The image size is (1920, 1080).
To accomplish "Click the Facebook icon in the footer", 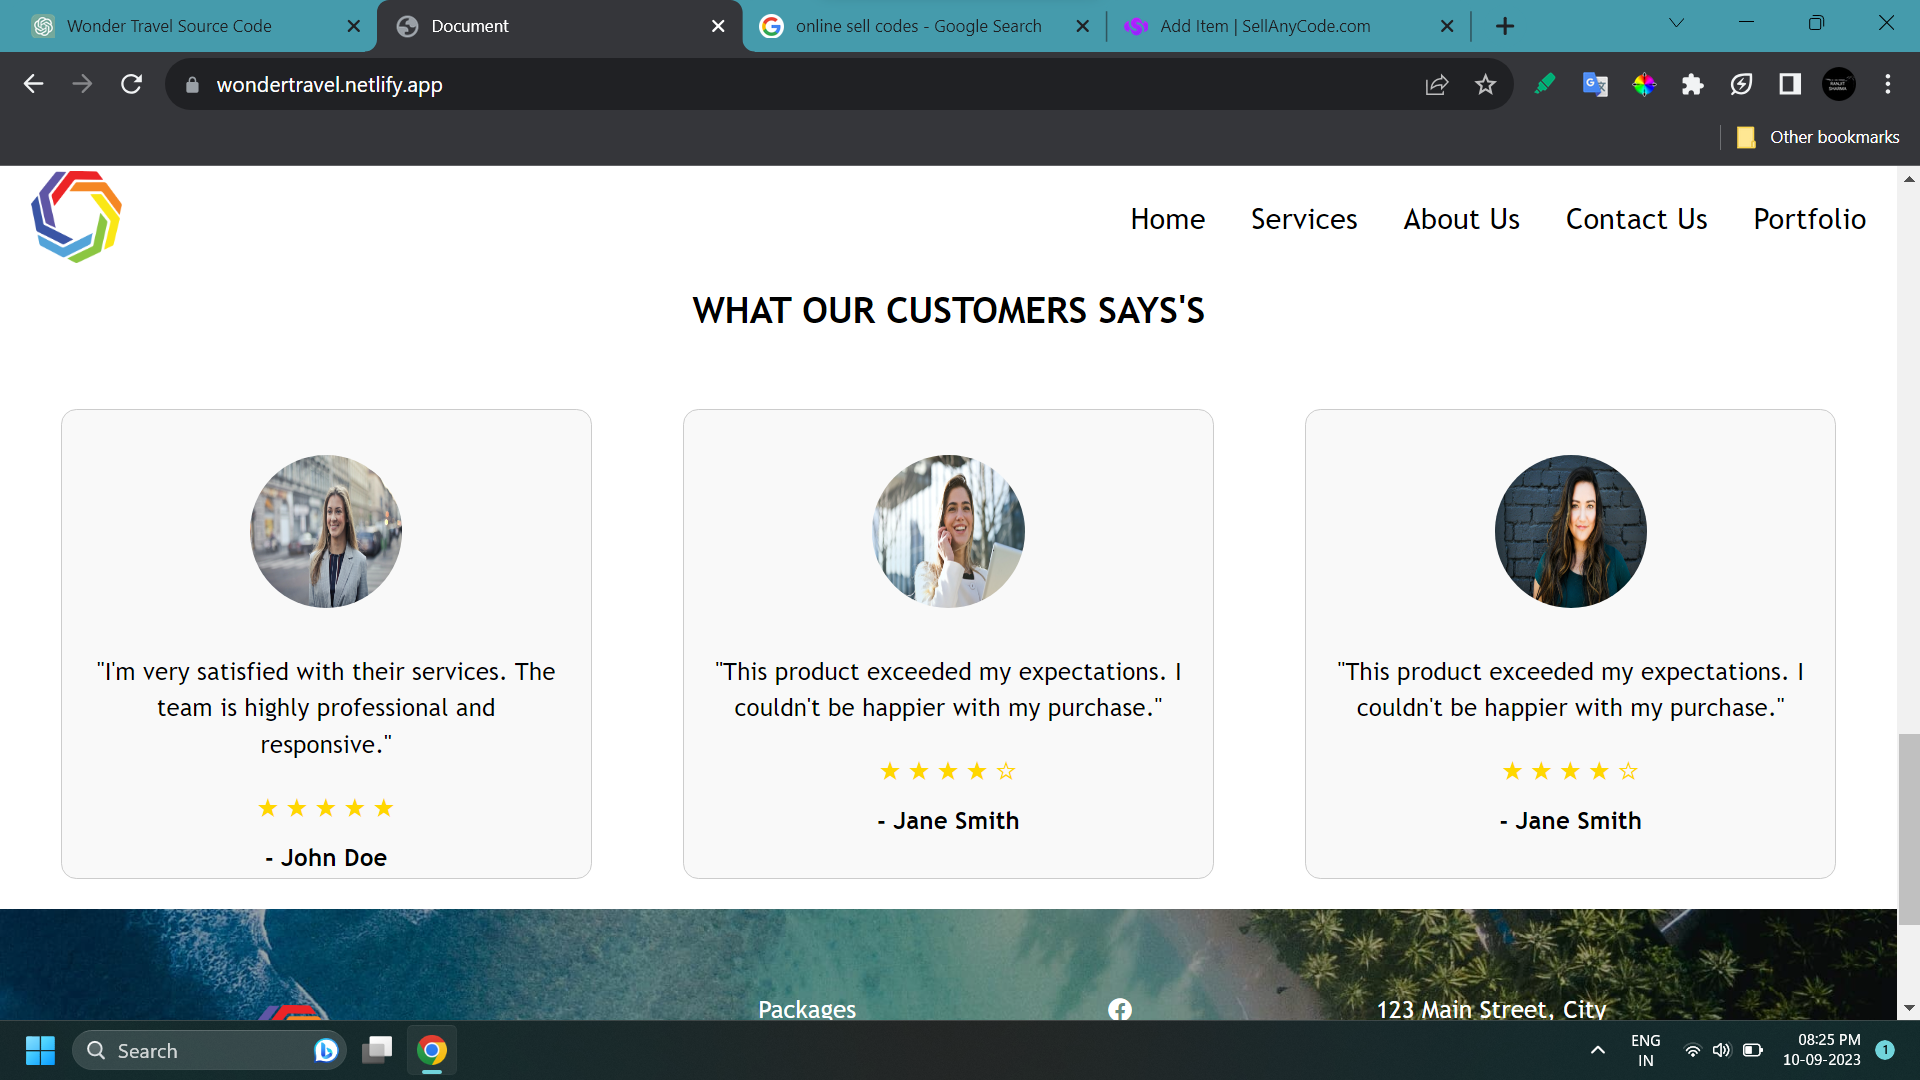I will [x=1120, y=1009].
